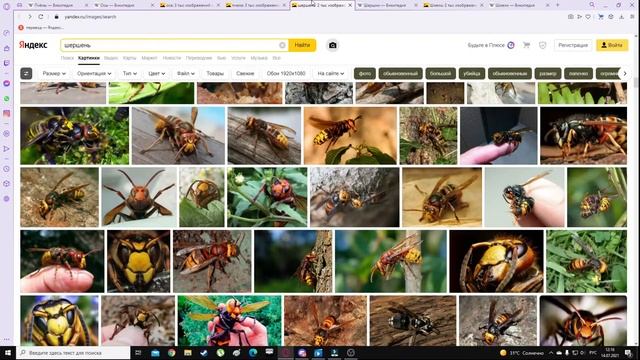
Task: Open the search-by-image camera icon
Action: pyautogui.click(x=333, y=45)
